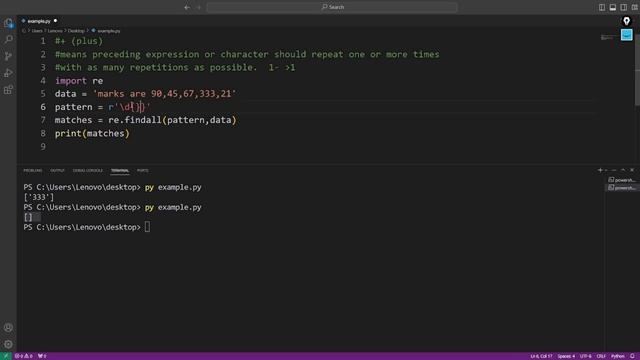Open the Search view in activity bar
Screen dimensions: 640x360
tap(8, 40)
